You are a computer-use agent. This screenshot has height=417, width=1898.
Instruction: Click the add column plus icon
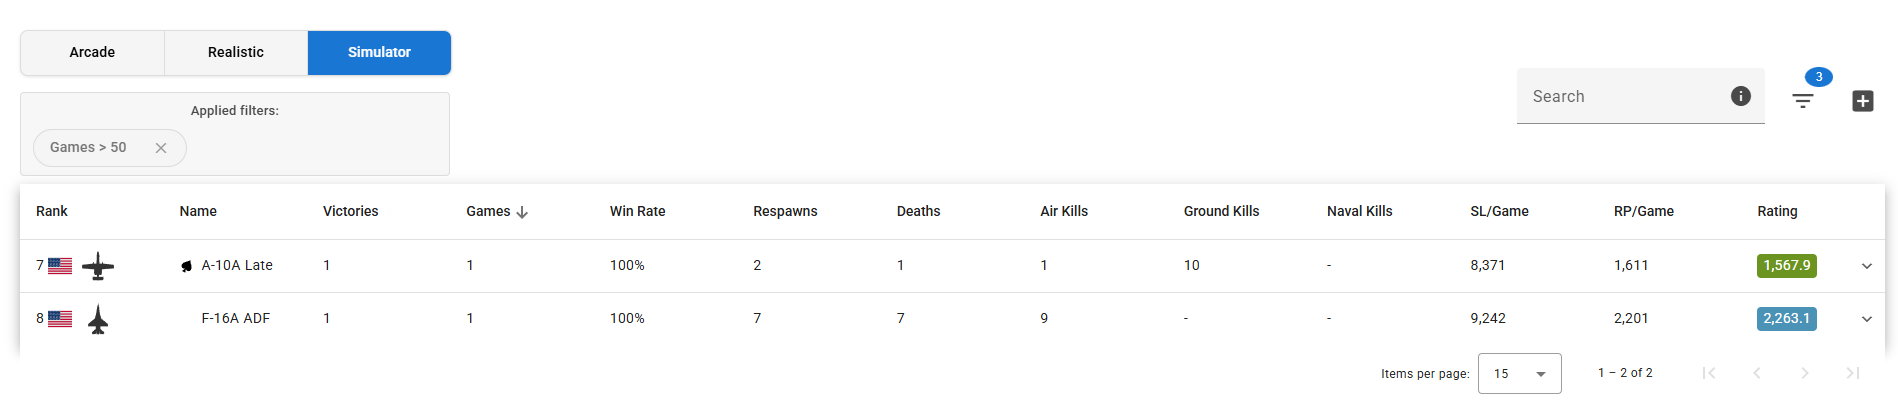pos(1862,100)
